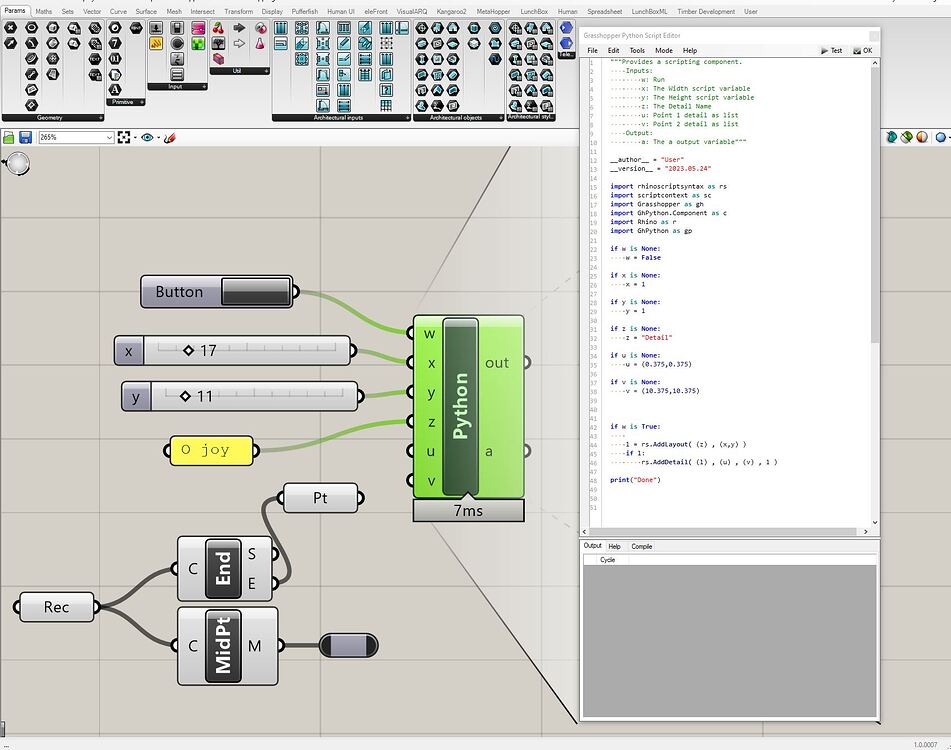Open the 265% zoom dropdown
The height and width of the screenshot is (750, 951).
click(108, 137)
